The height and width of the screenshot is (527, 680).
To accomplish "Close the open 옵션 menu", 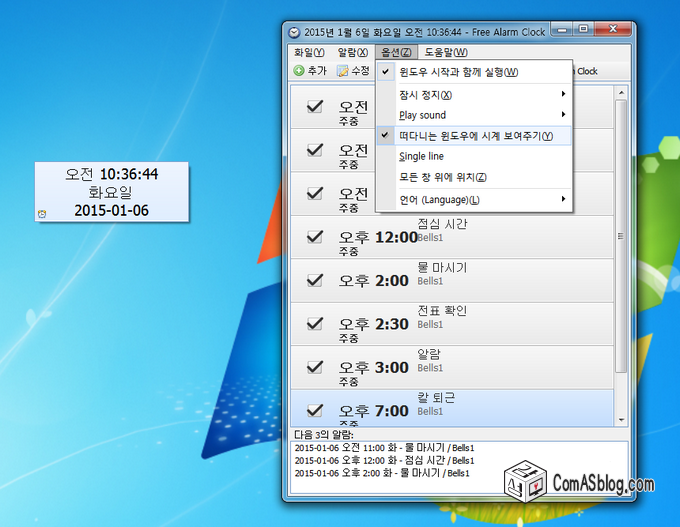I will click(x=396, y=52).
